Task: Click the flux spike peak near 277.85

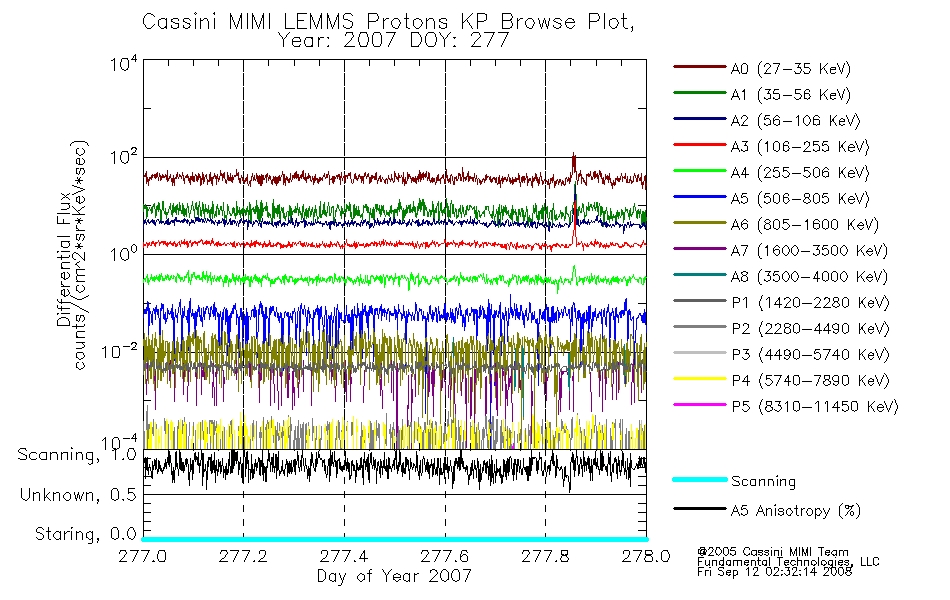Action: [x=574, y=156]
